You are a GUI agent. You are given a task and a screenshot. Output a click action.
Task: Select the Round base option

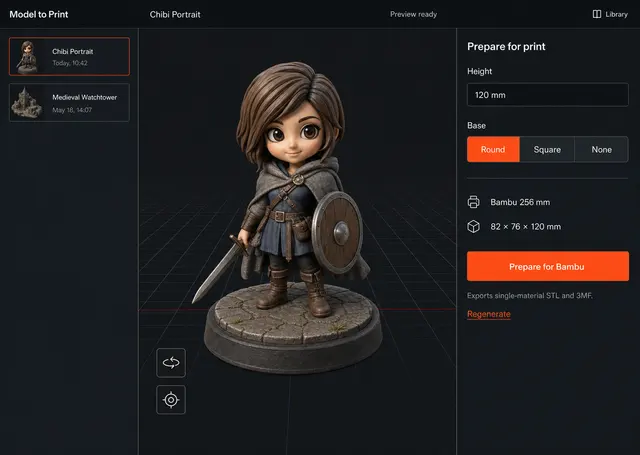tap(493, 149)
